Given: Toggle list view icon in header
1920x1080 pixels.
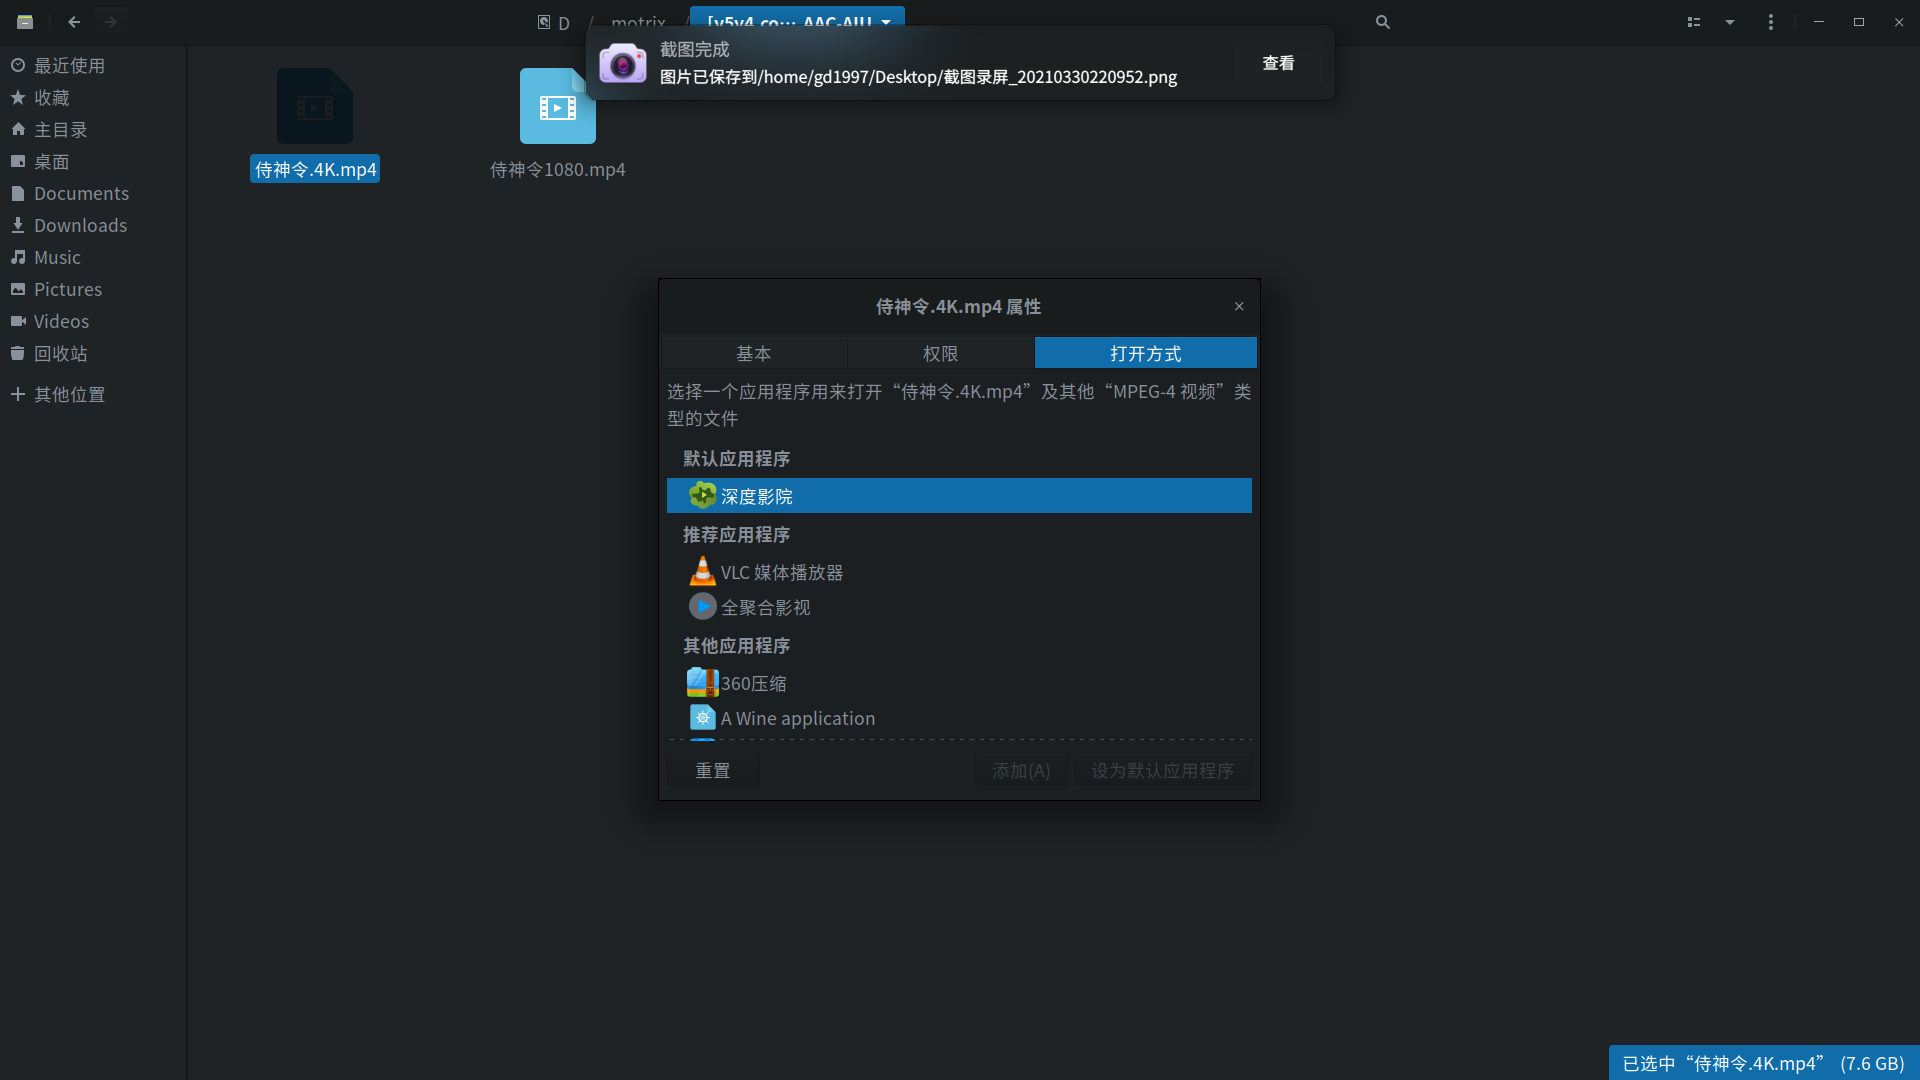Looking at the screenshot, I should coord(1693,22).
